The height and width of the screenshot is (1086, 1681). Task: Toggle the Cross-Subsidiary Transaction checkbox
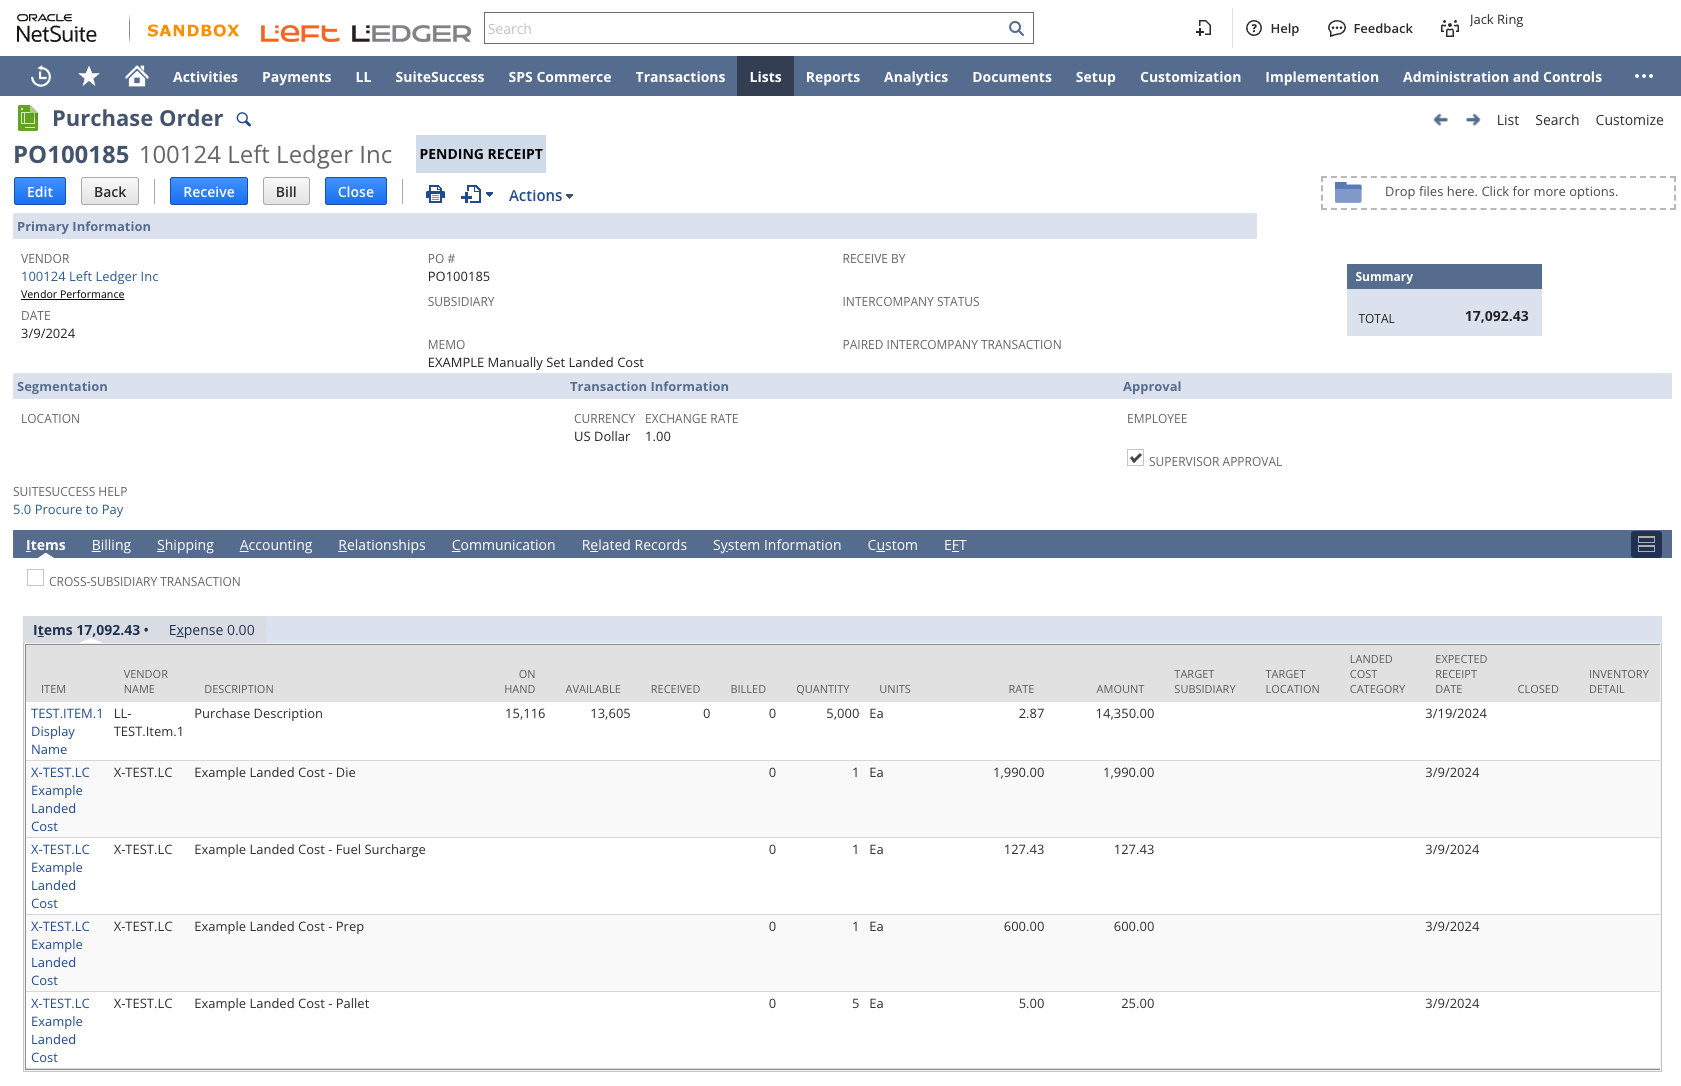(35, 578)
